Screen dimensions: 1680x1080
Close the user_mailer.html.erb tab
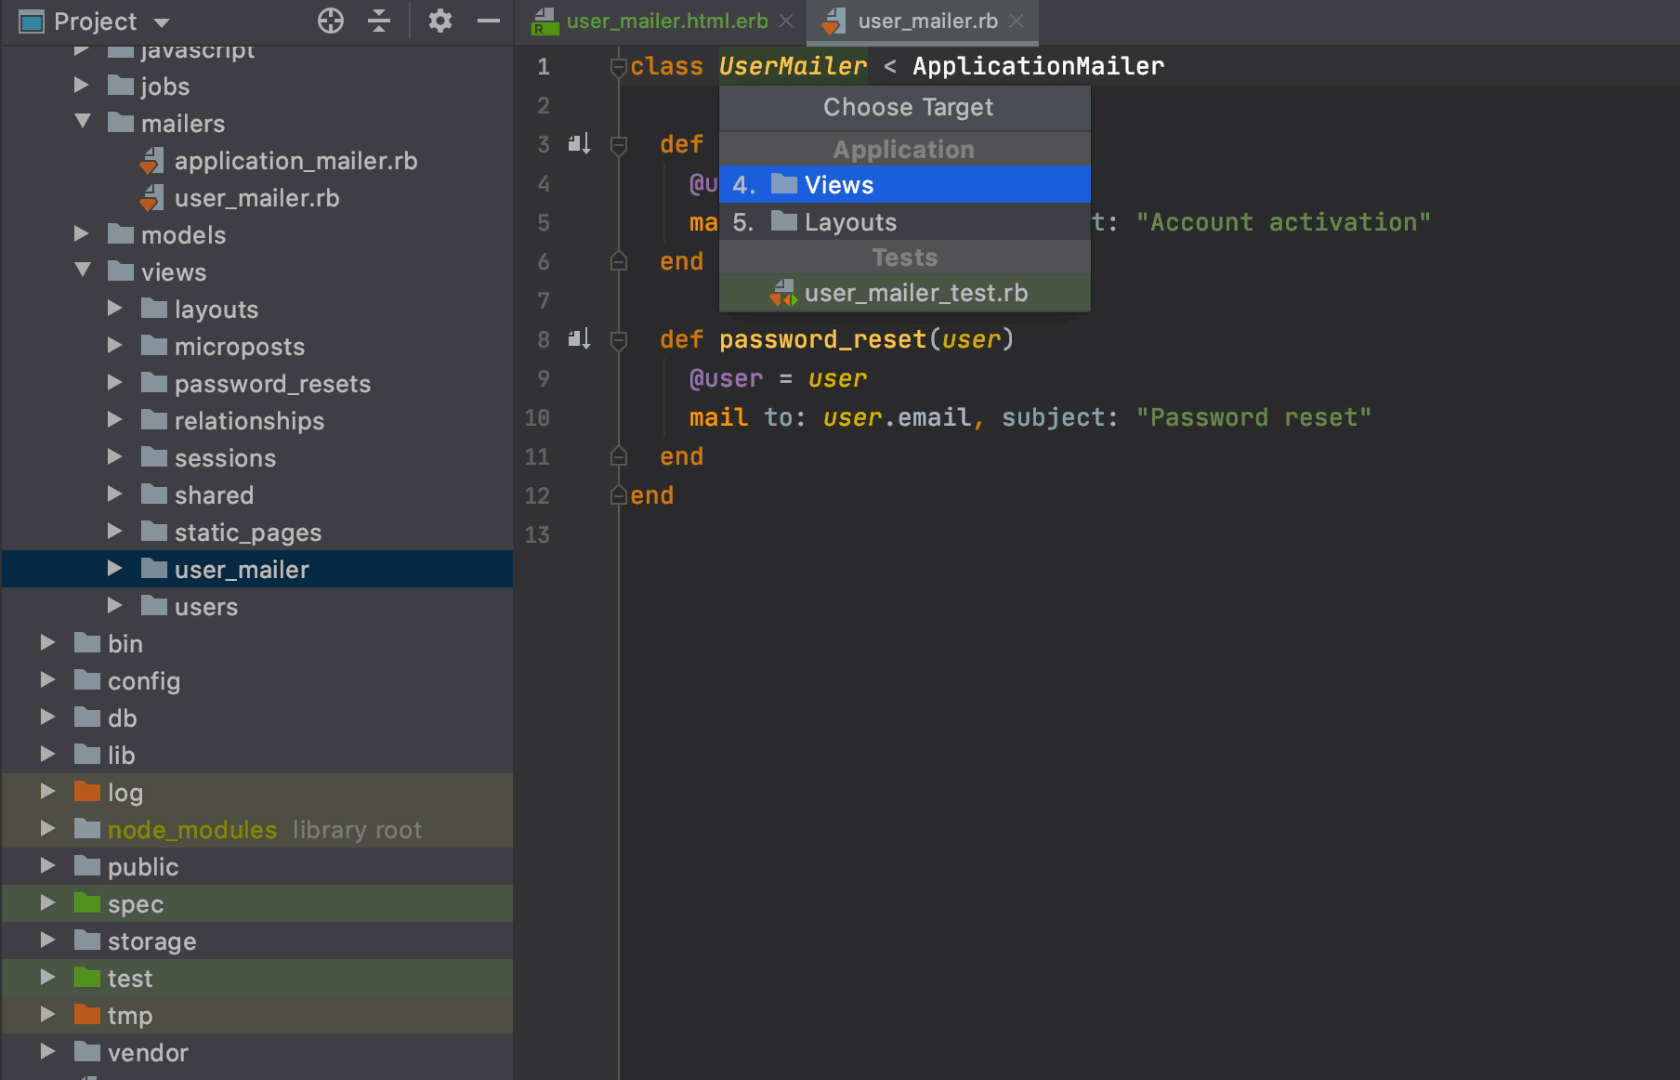point(787,21)
